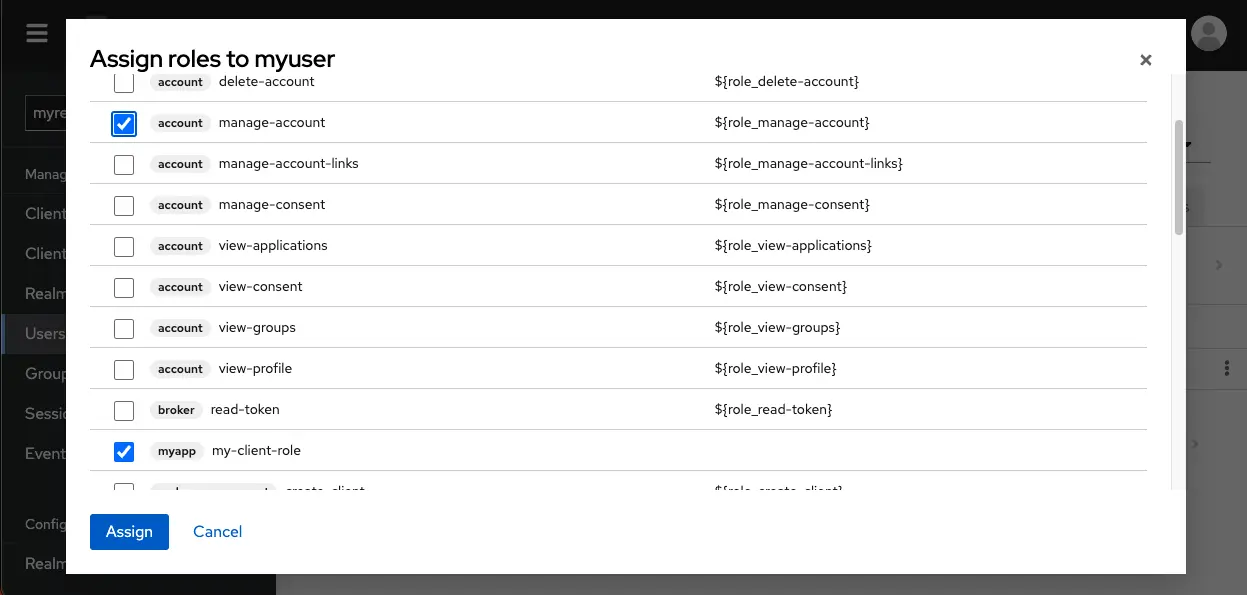Open the Sessions sidebar section
This screenshot has height=595, width=1247.
click(x=44, y=413)
